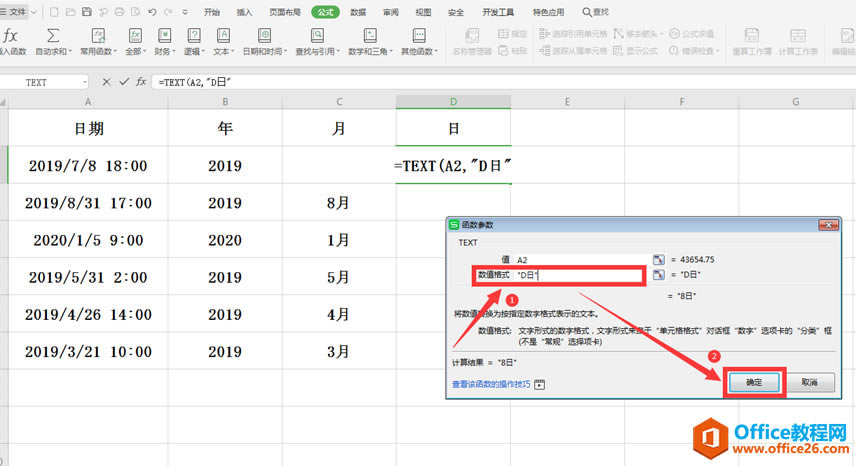The height and width of the screenshot is (466, 856).
Task: Switch to the 审阅 tab
Action: [x=390, y=12]
